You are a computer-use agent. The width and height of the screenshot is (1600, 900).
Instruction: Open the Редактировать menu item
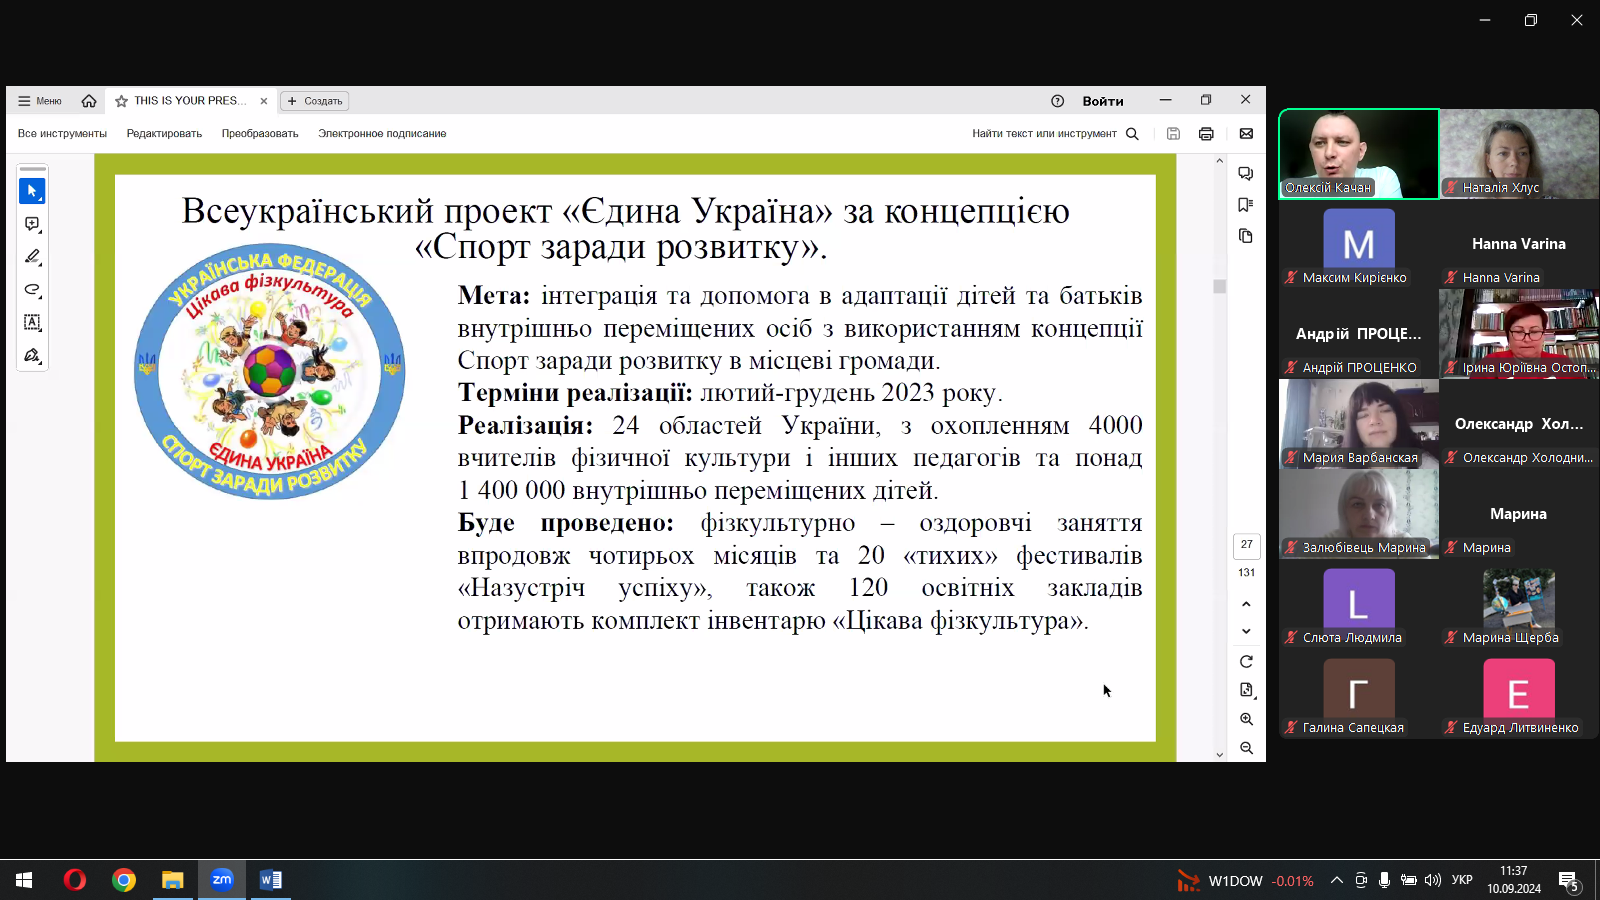pos(164,134)
